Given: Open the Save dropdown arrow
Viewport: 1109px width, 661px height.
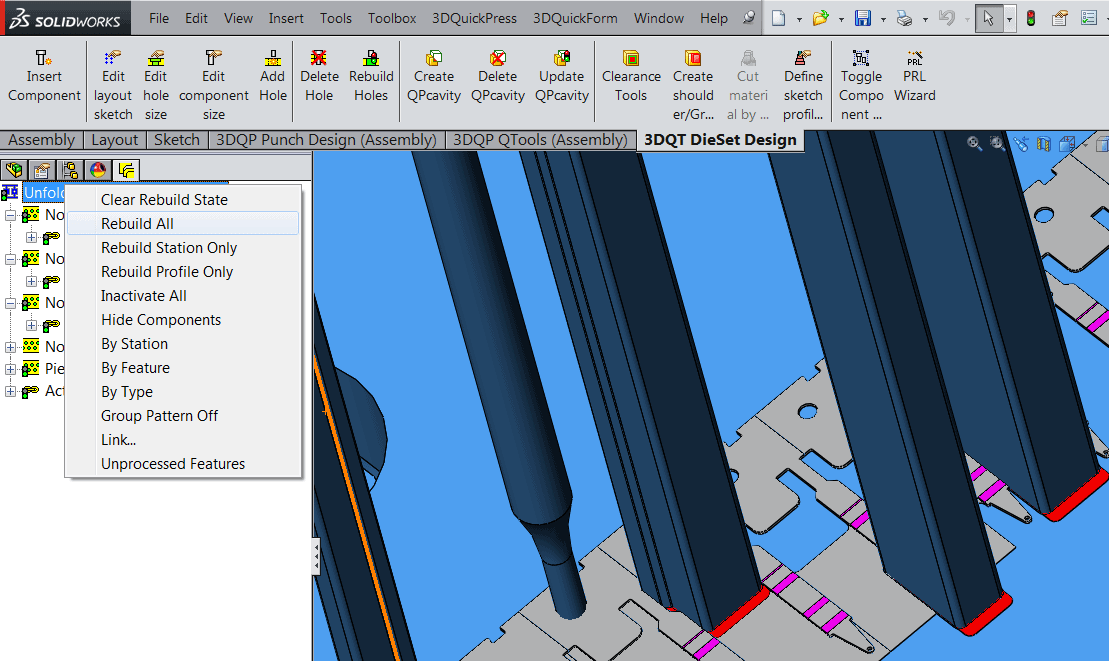Looking at the screenshot, I should point(883,20).
